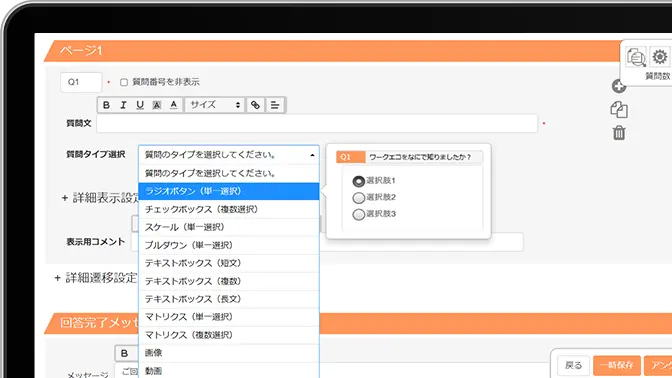This screenshot has width=672, height=378.
Task: Toggle bold in question text toolbar
Action: [106, 105]
